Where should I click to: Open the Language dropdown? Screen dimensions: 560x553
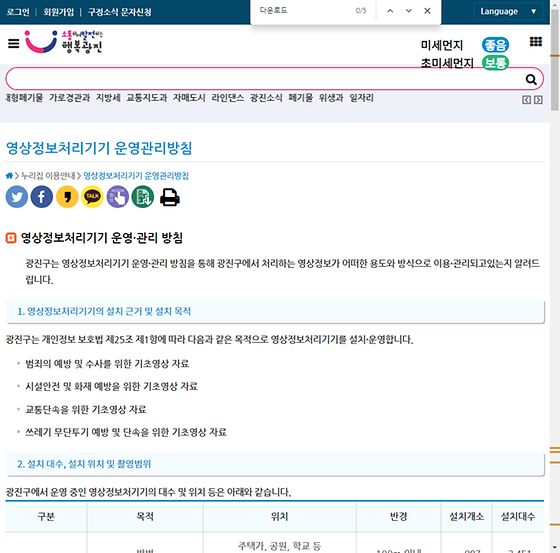[508, 11]
